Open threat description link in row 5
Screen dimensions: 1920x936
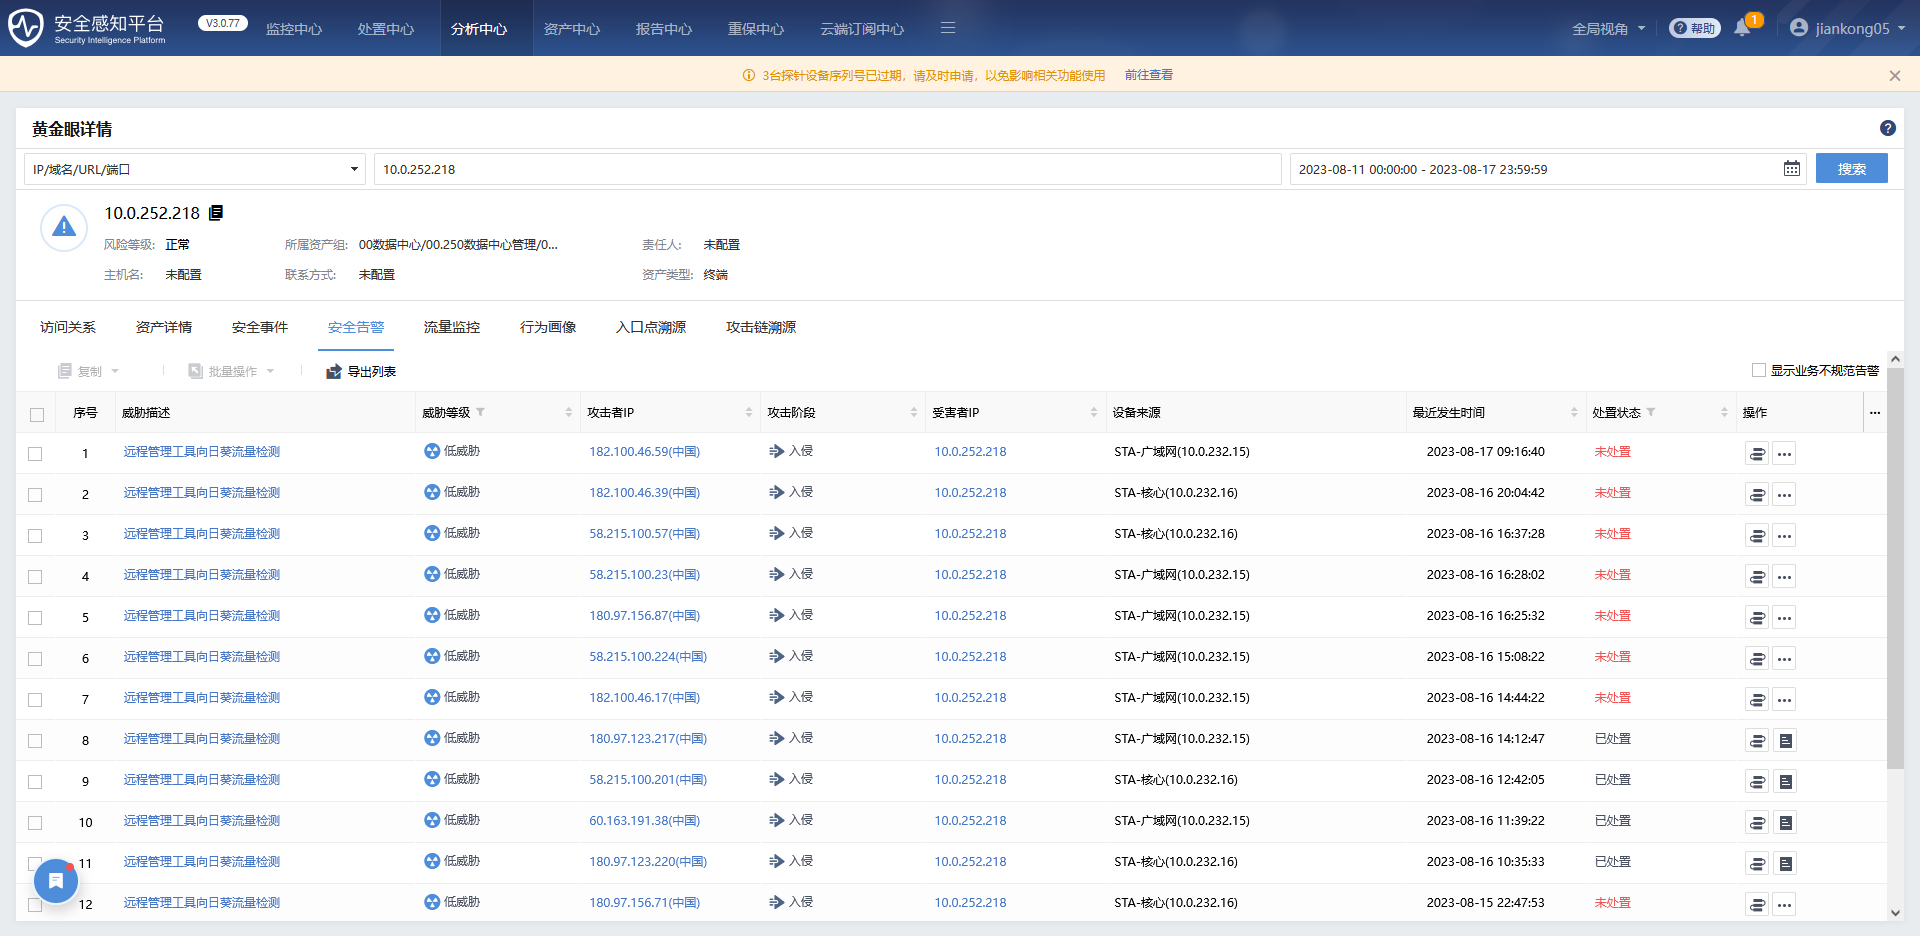pyautogui.click(x=202, y=616)
